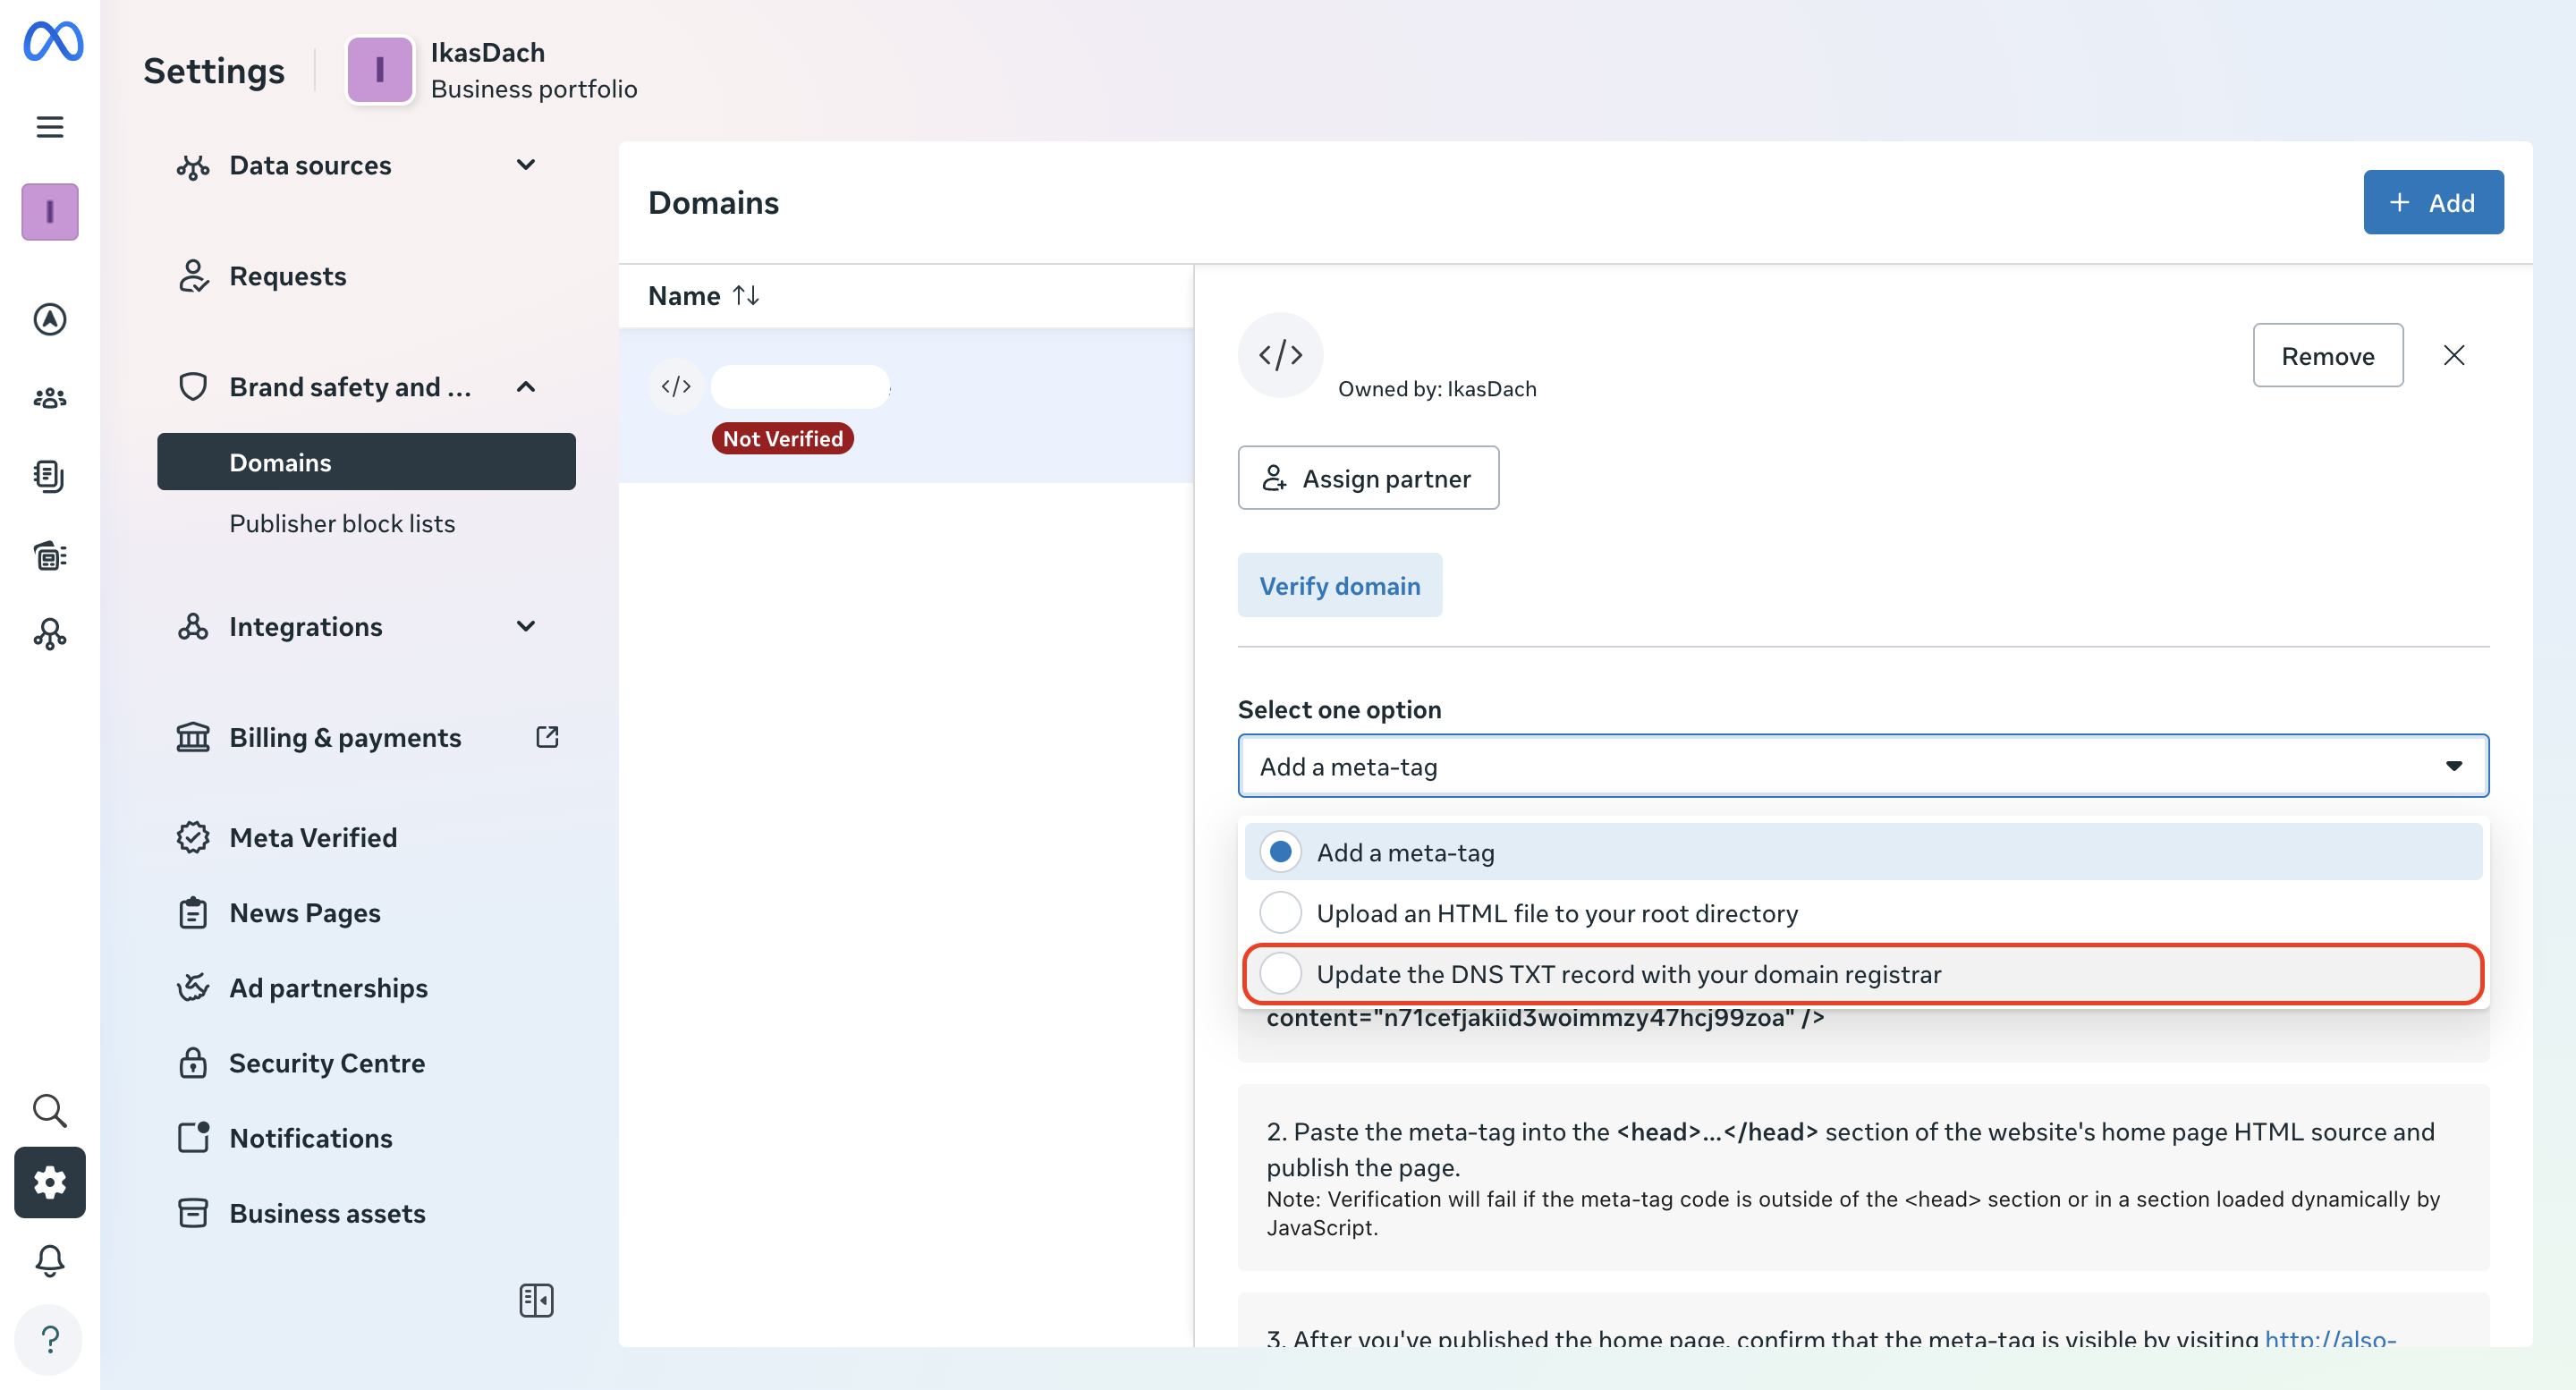The width and height of the screenshot is (2576, 1390).
Task: Select the Add a meta-tag radio option
Action: (1280, 852)
